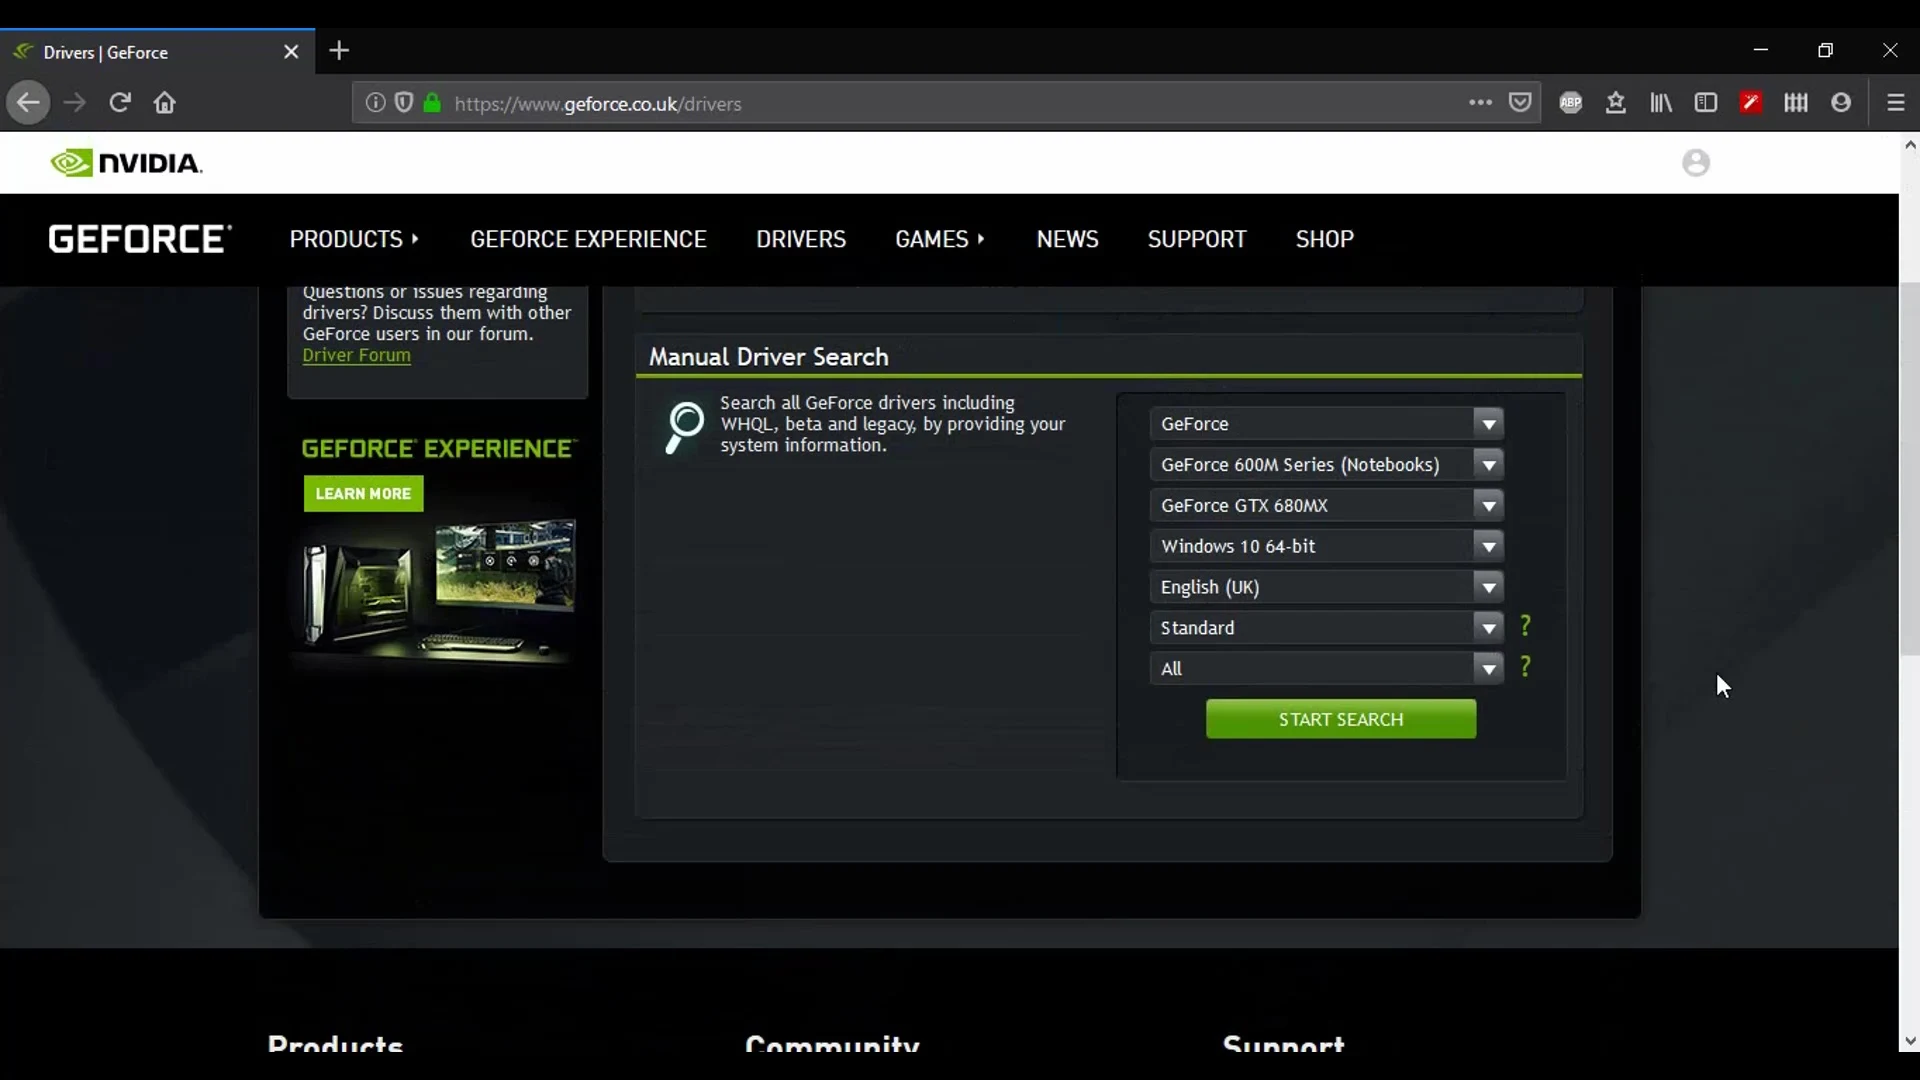Click scrollbar down arrow
Viewport: 1920px width, 1080px height.
pos(1910,1041)
